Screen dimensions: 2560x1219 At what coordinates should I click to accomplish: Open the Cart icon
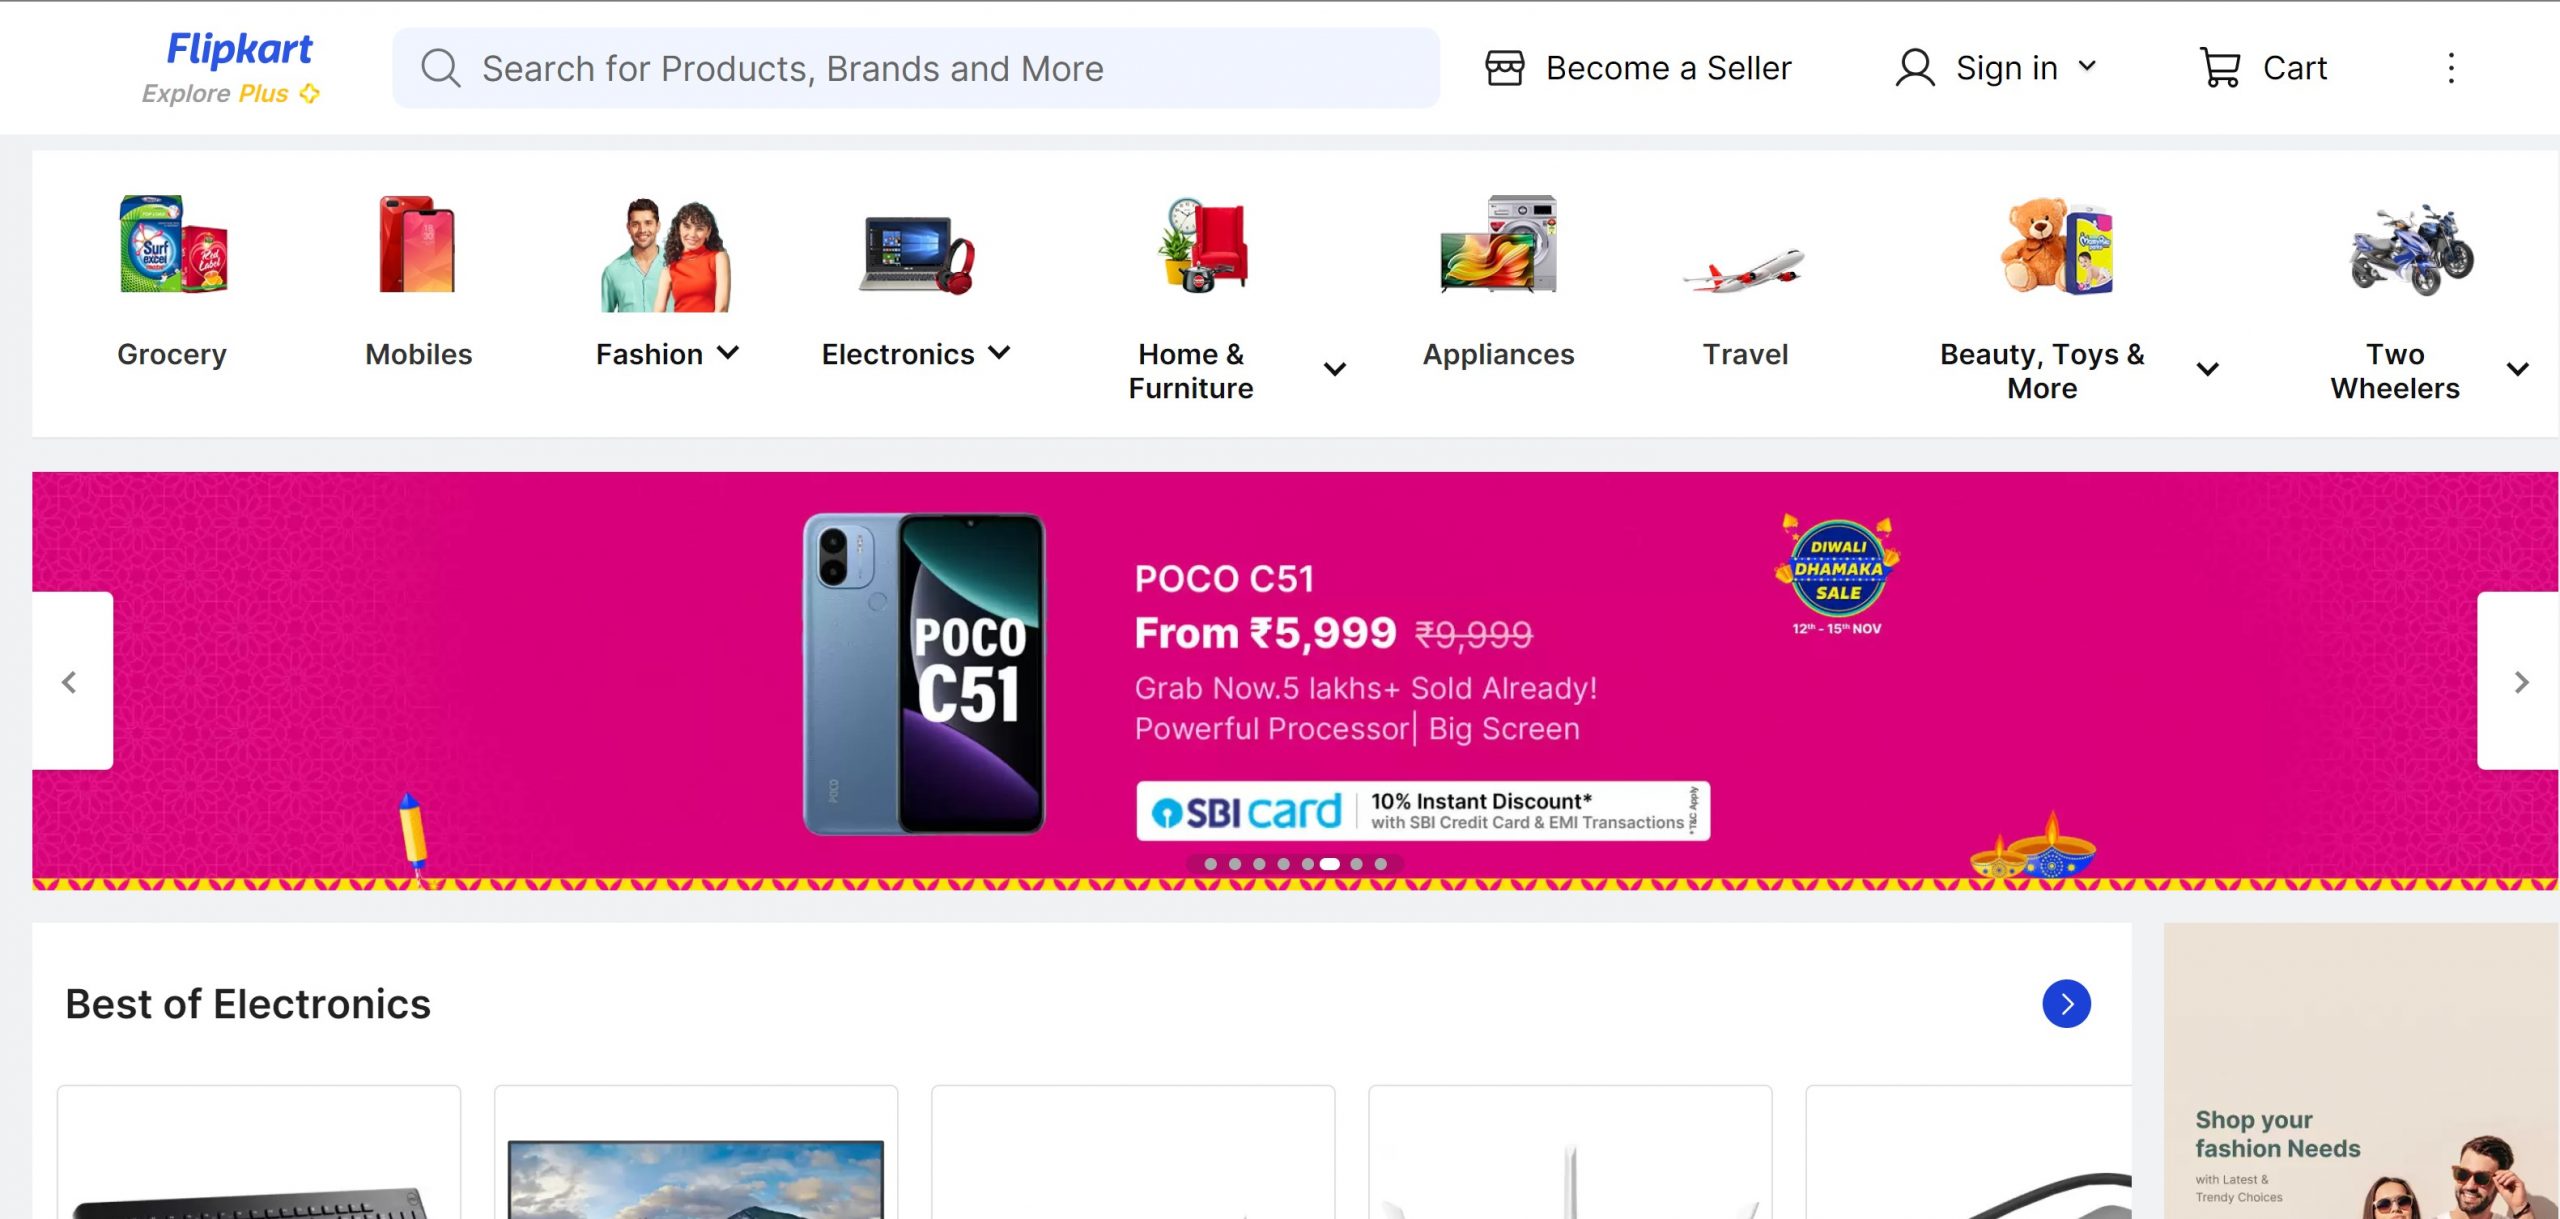coord(2220,68)
